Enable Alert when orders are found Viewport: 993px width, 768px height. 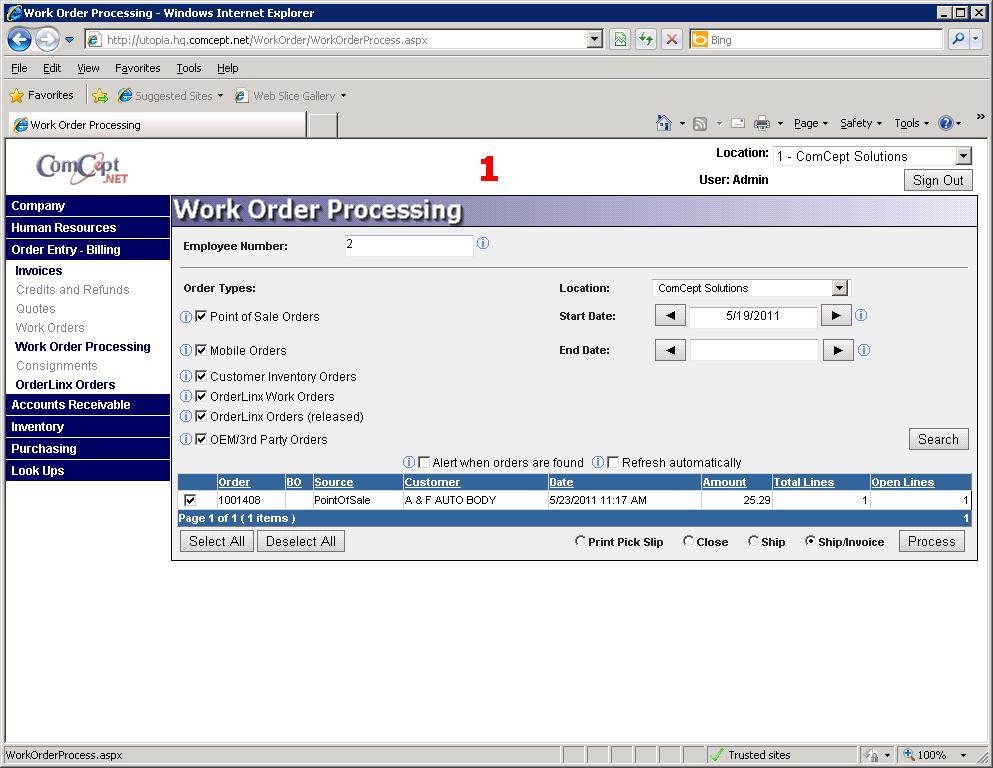click(x=424, y=463)
